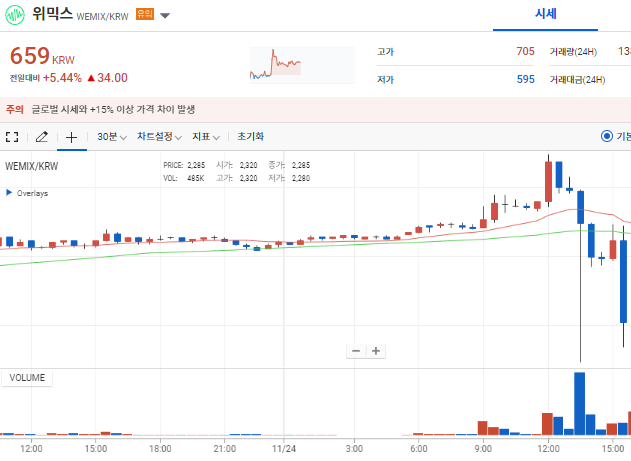This screenshot has height=461, width=631.
Task: Click the 11/24 date axis marker
Action: [284, 448]
